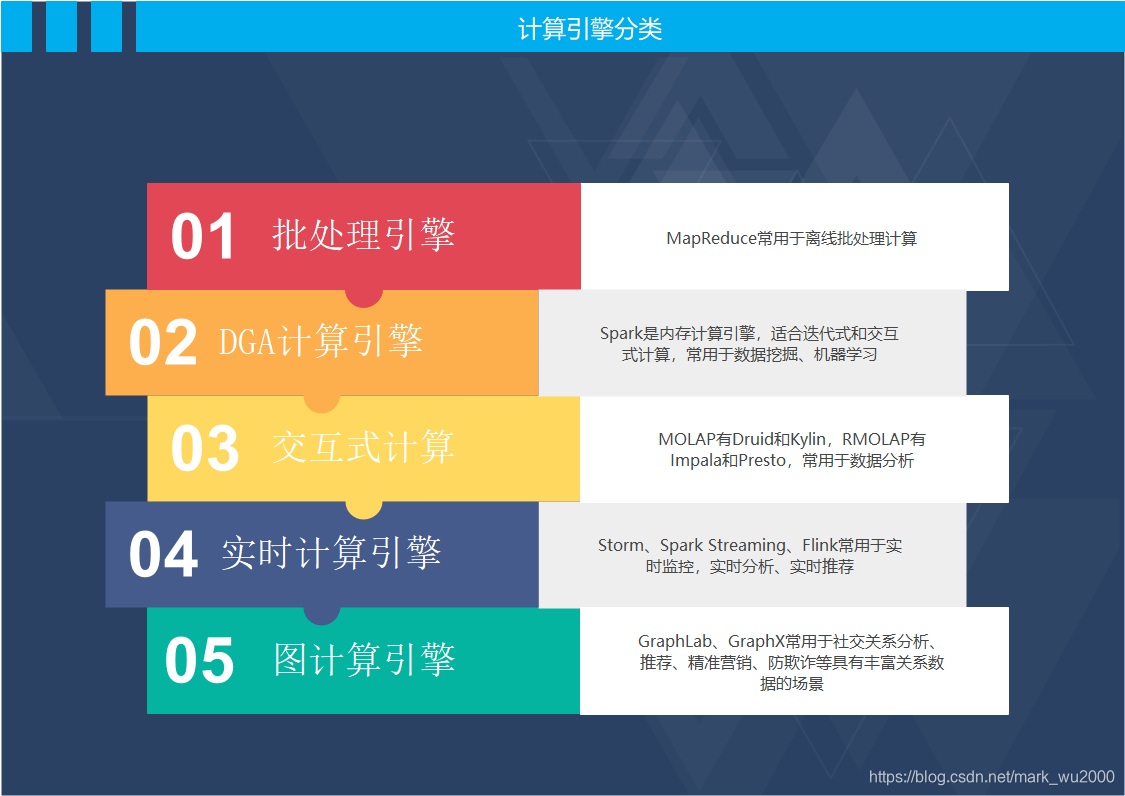Select the orange 02 DGA计算引擎 block
Image resolution: width=1125 pixels, height=796 pixels.
322,342
